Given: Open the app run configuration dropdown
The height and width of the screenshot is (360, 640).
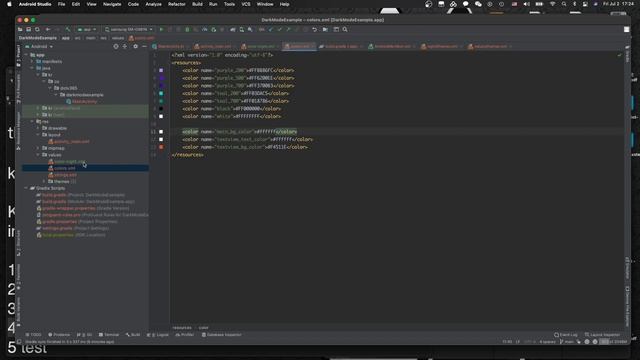Looking at the screenshot, I should [x=87, y=29].
